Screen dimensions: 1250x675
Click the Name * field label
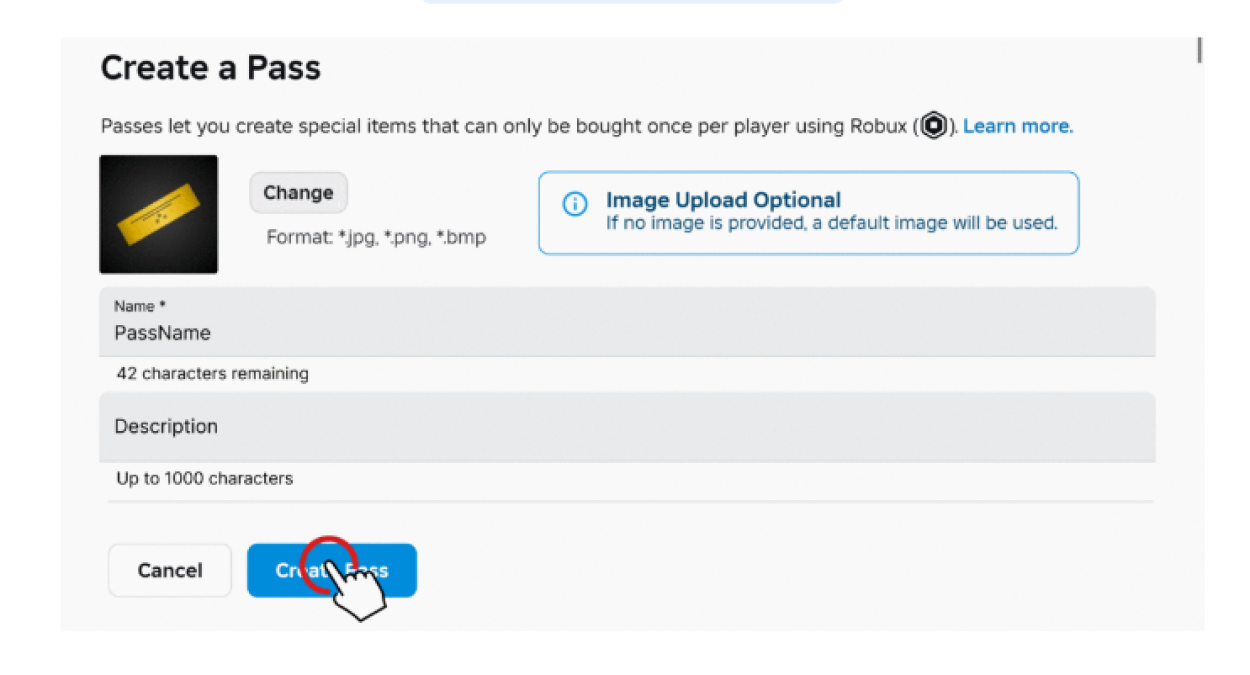(139, 306)
